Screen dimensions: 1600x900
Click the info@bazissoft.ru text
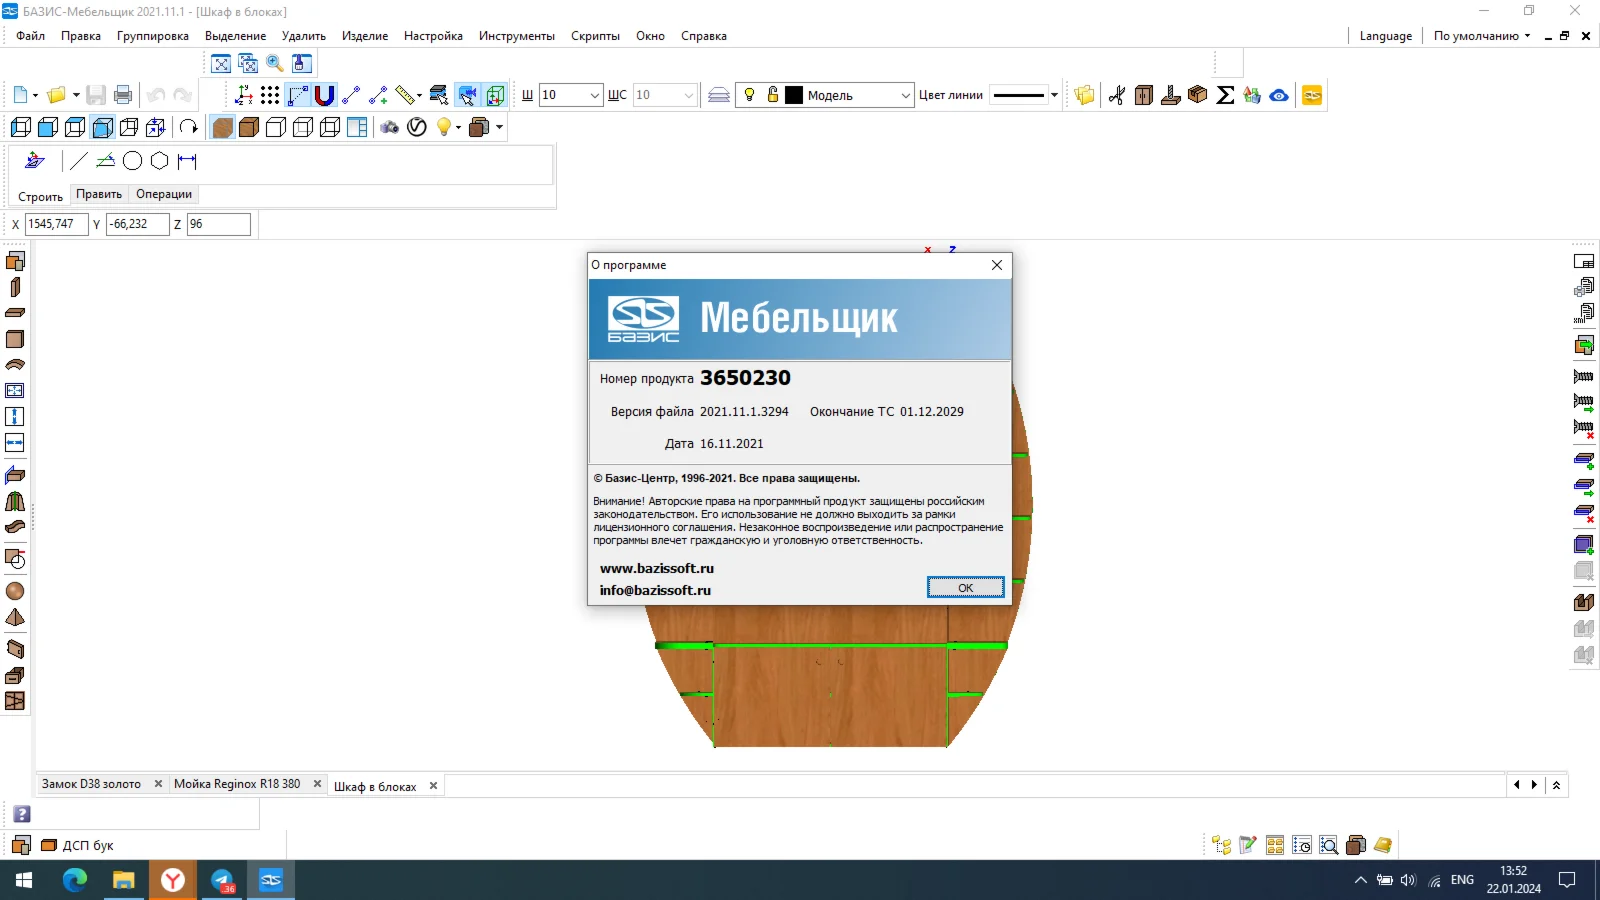point(655,590)
